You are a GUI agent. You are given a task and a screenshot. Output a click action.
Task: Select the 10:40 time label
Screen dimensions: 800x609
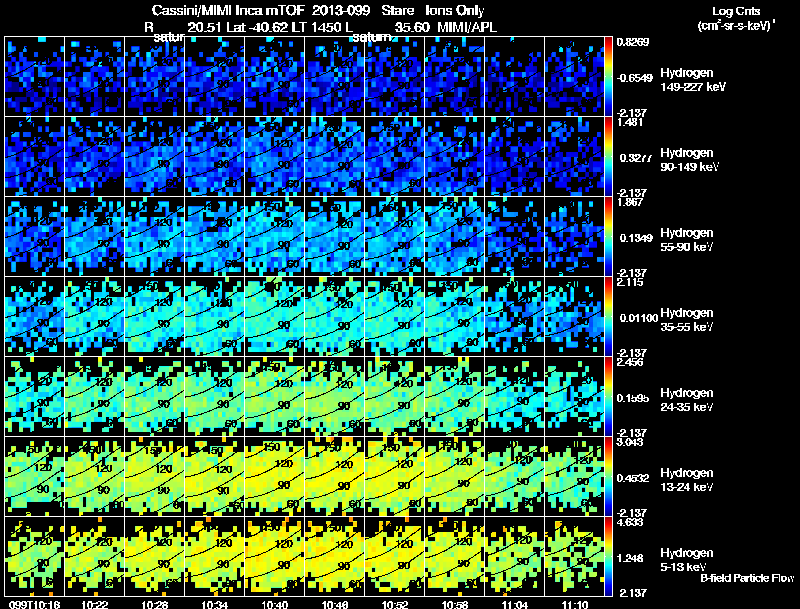(x=275, y=604)
